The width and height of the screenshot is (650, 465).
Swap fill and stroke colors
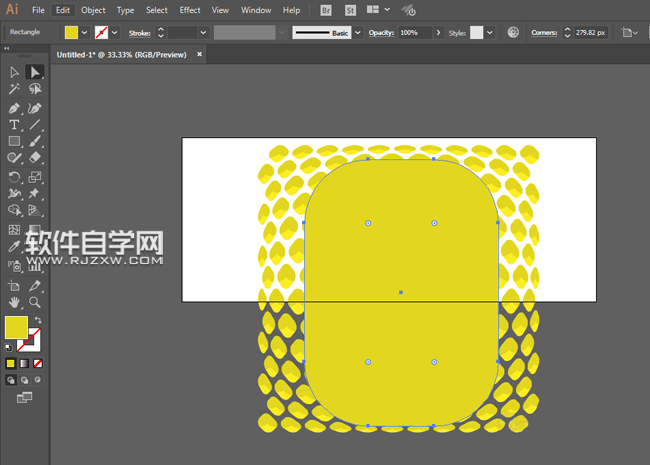click(38, 320)
